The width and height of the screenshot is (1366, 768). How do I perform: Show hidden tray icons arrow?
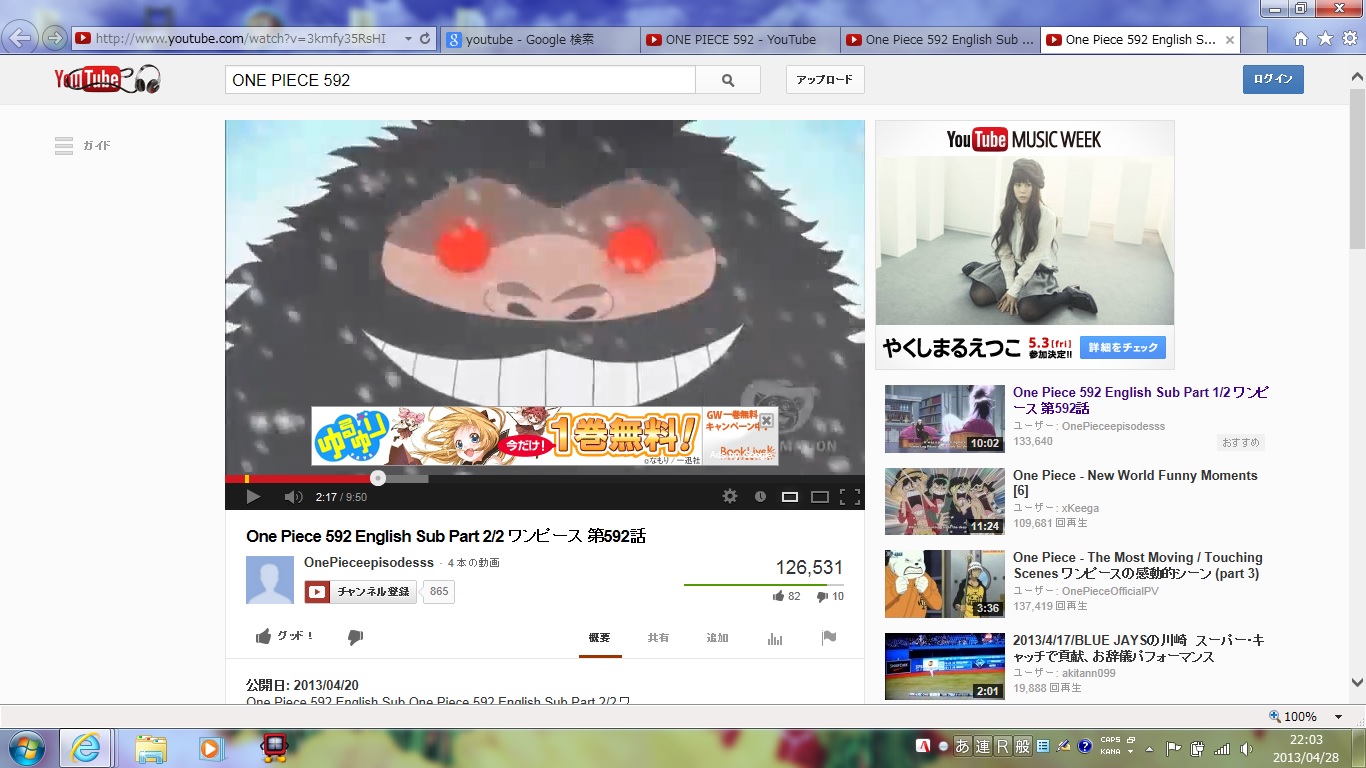1150,748
